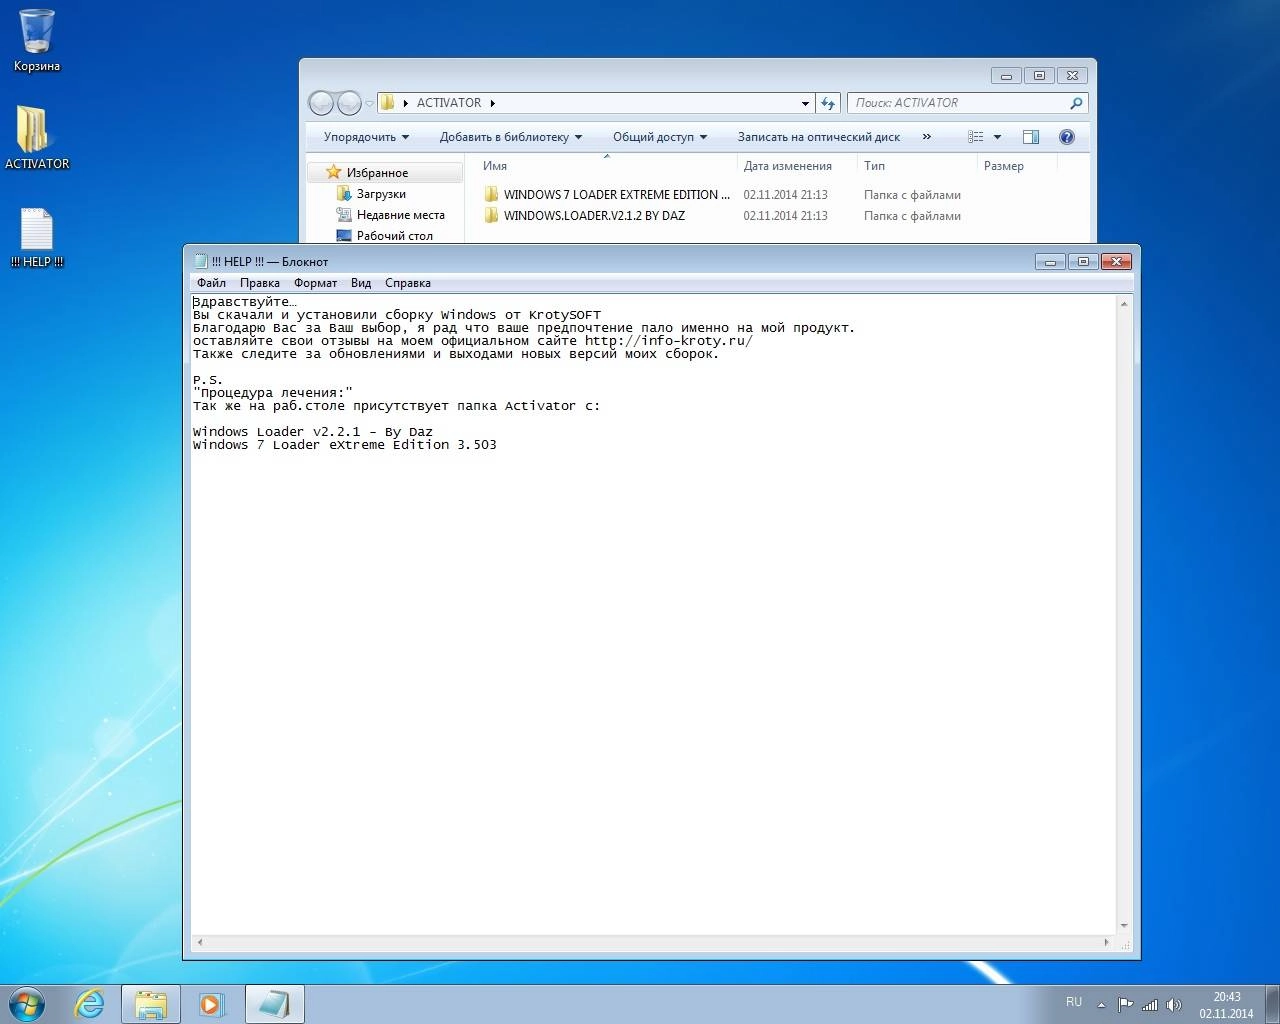Click Show desktop strip at taskbar end

tap(1272, 1004)
